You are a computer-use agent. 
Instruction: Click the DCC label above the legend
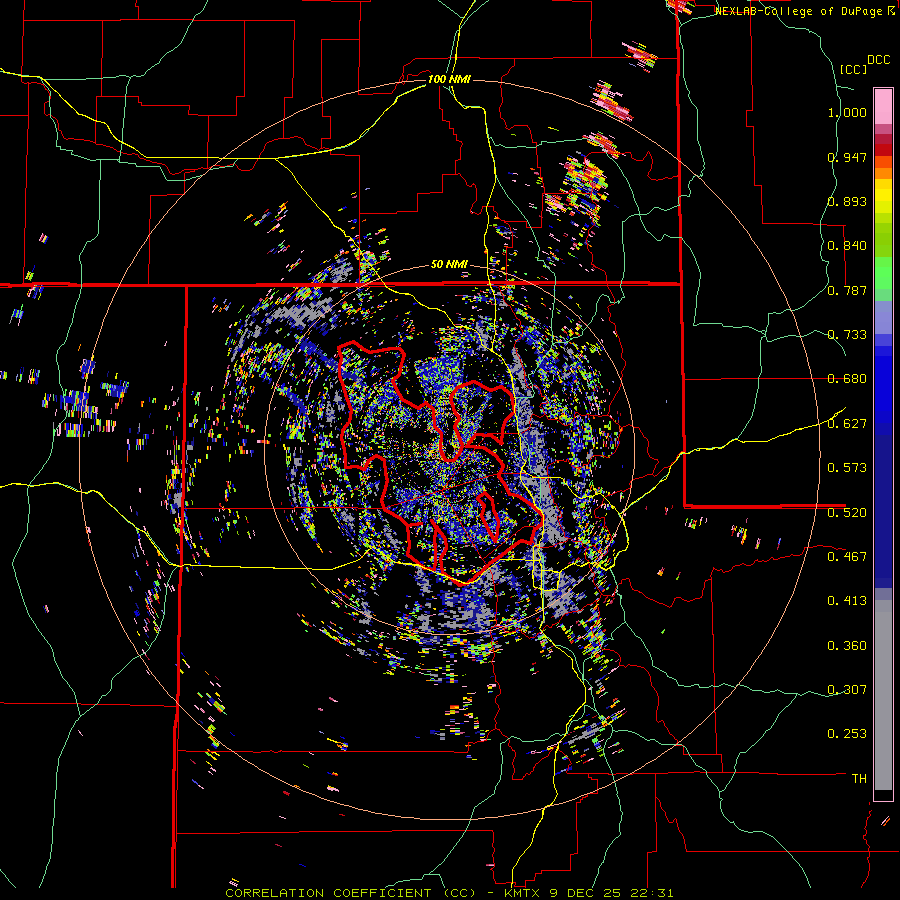click(878, 60)
